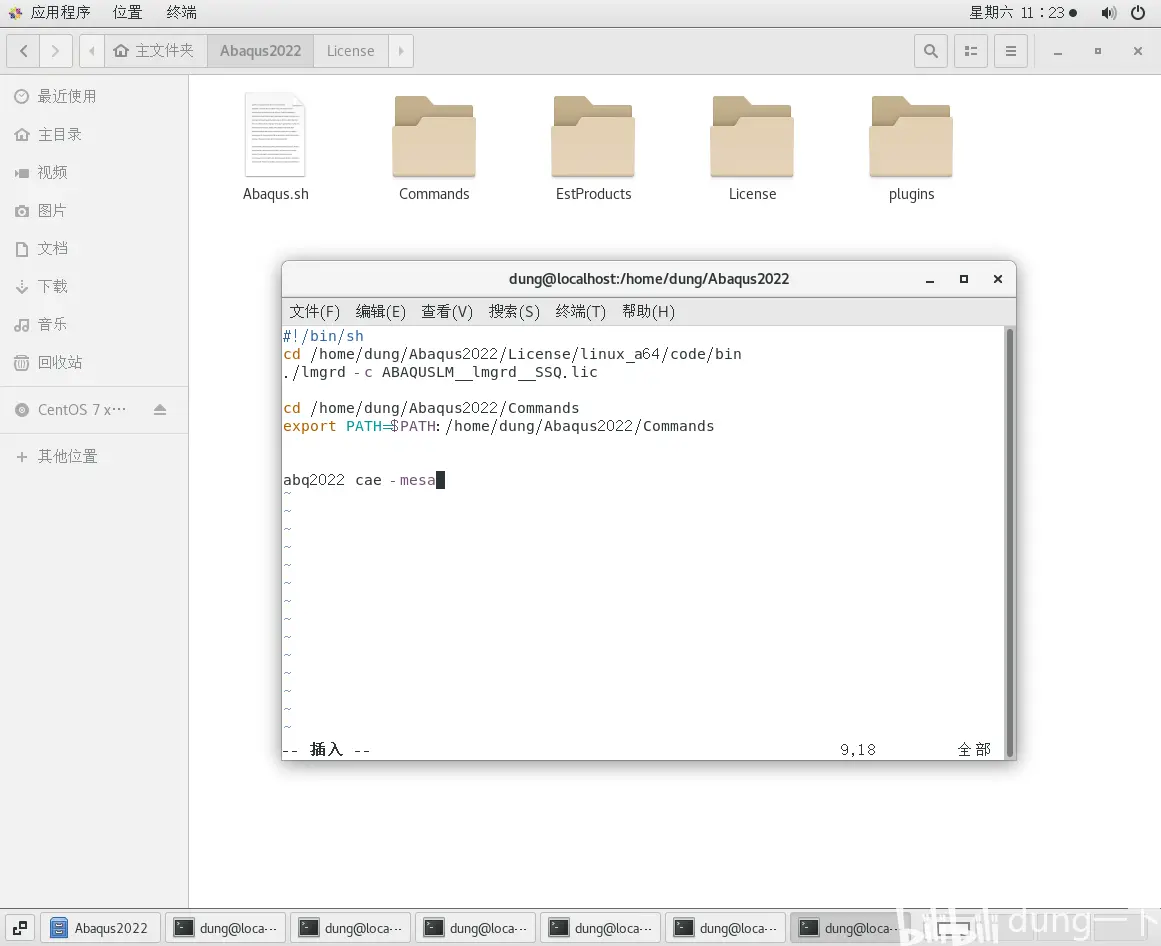The height and width of the screenshot is (946, 1161).
Task: Click the '#!/bin/sh' line in editor
Action: coord(324,336)
